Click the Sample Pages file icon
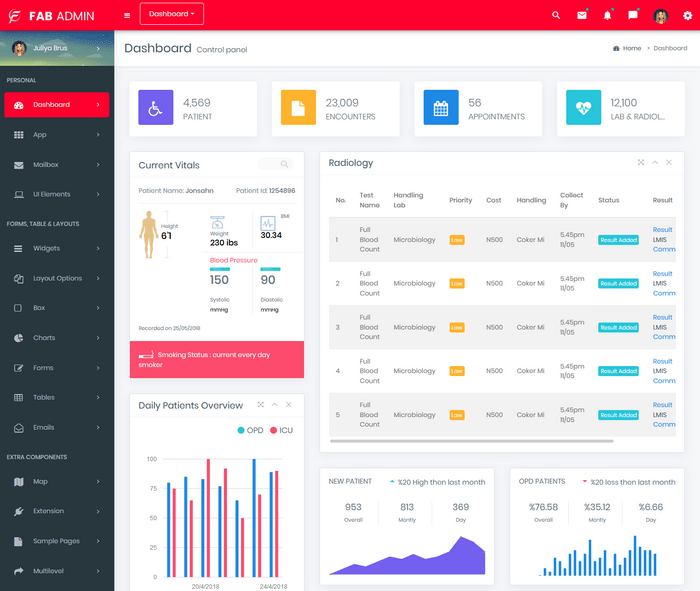This screenshot has height=591, width=700. 18,541
